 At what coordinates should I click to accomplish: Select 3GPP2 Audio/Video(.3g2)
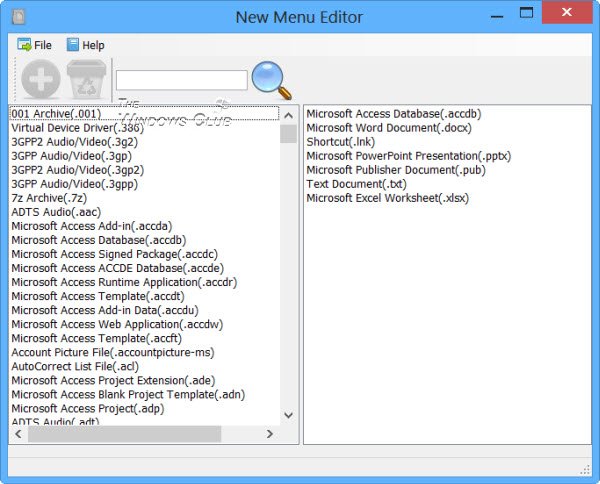pyautogui.click(x=75, y=142)
